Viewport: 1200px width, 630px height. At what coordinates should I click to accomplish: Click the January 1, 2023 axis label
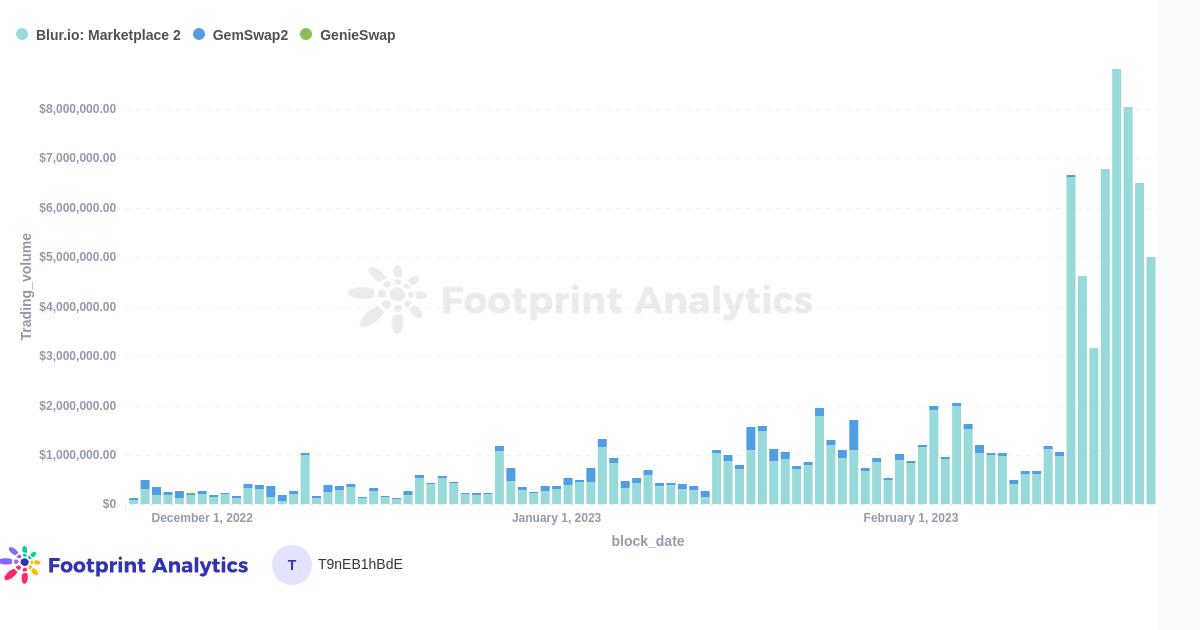(x=556, y=518)
